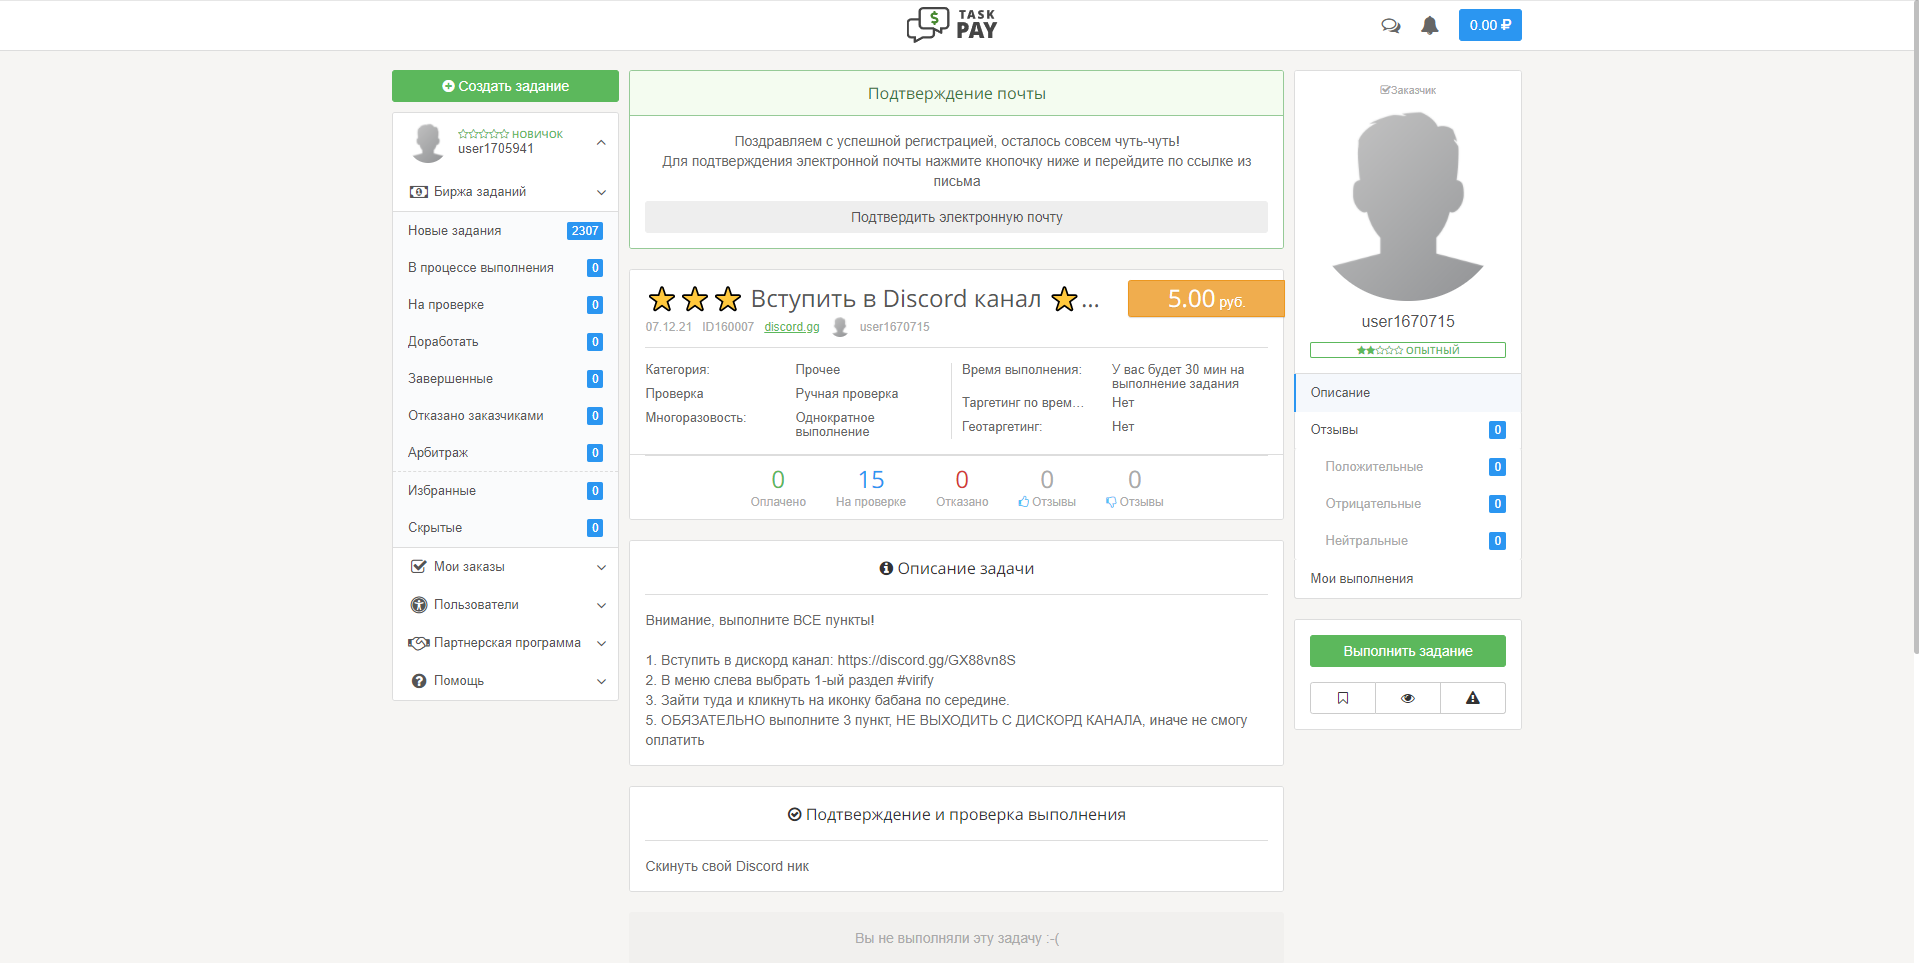Open Завершенные tasks
Screen dimensions: 1919x963
coord(505,379)
